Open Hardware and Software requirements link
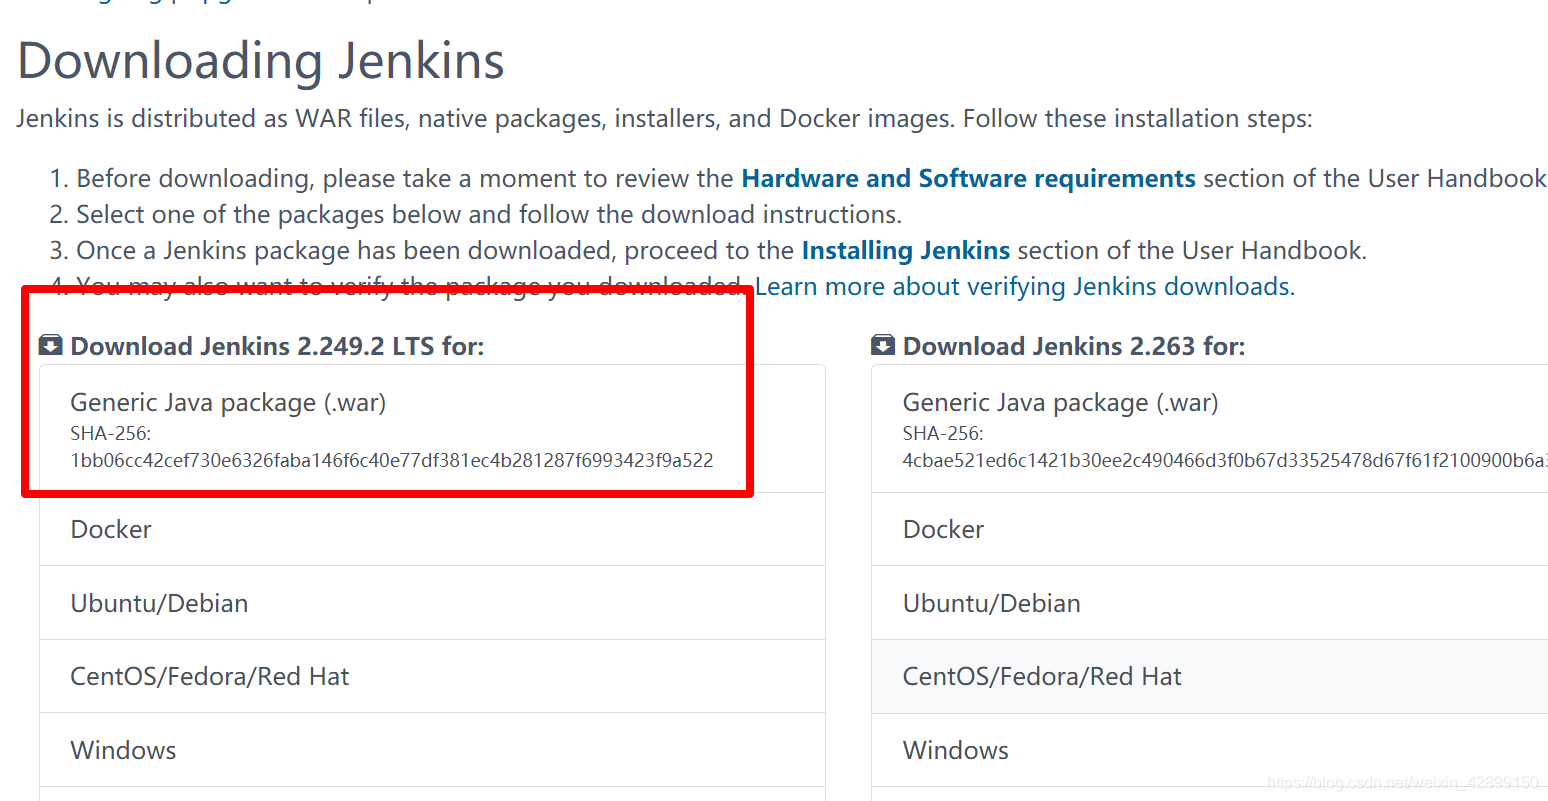The image size is (1548, 801). coord(968,178)
